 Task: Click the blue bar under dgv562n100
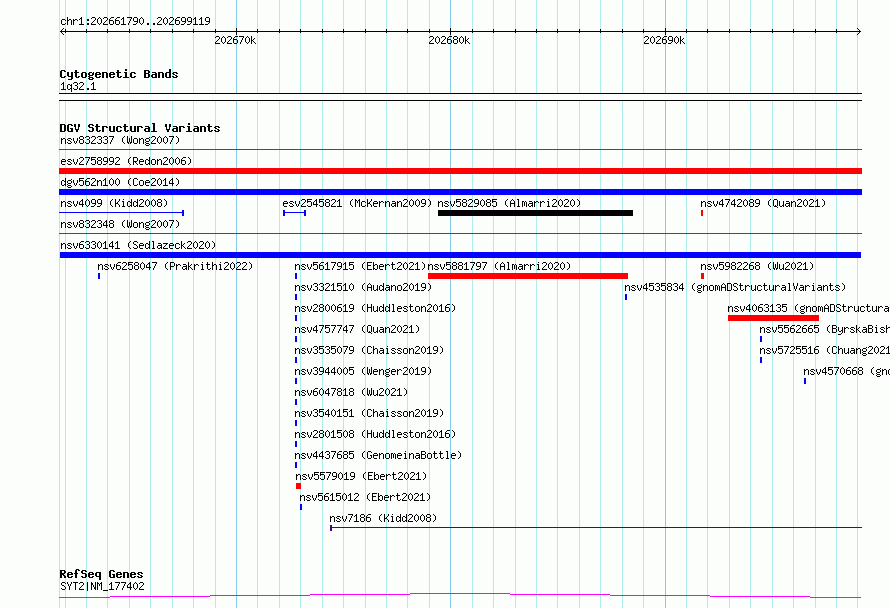pyautogui.click(x=460, y=192)
